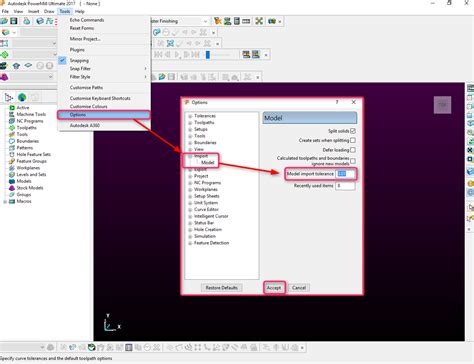Click the globe icon above the explorer tree
474x364 pixels.
pyautogui.click(x=22, y=97)
